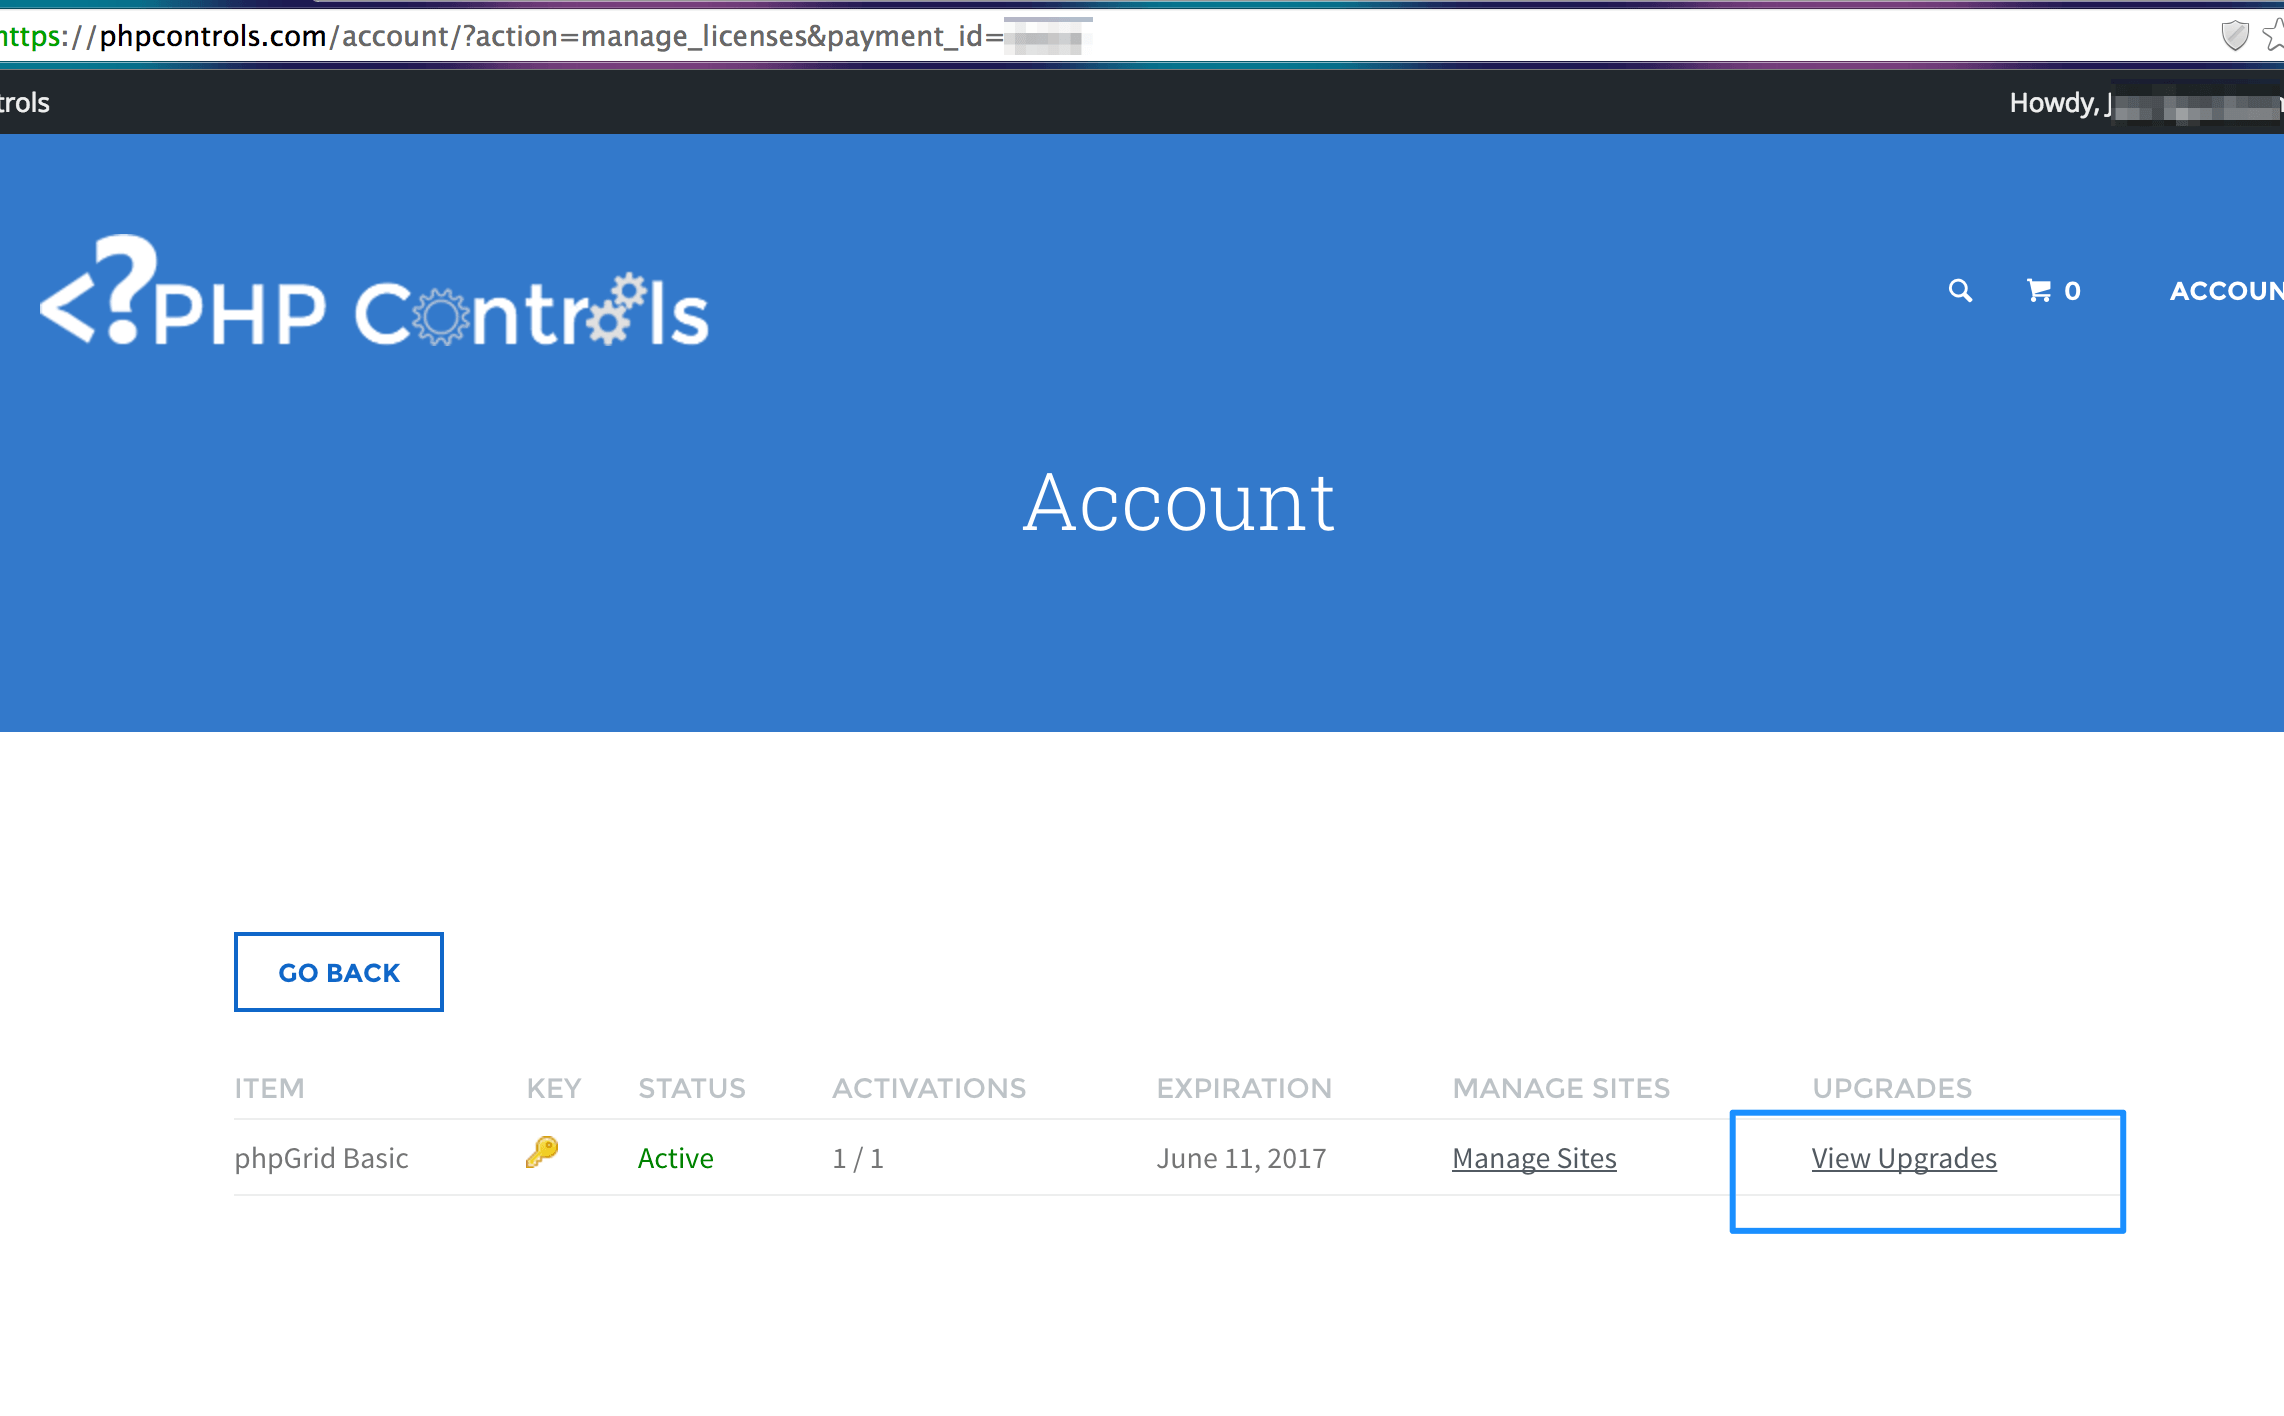Click the cart count number 0

(2072, 291)
